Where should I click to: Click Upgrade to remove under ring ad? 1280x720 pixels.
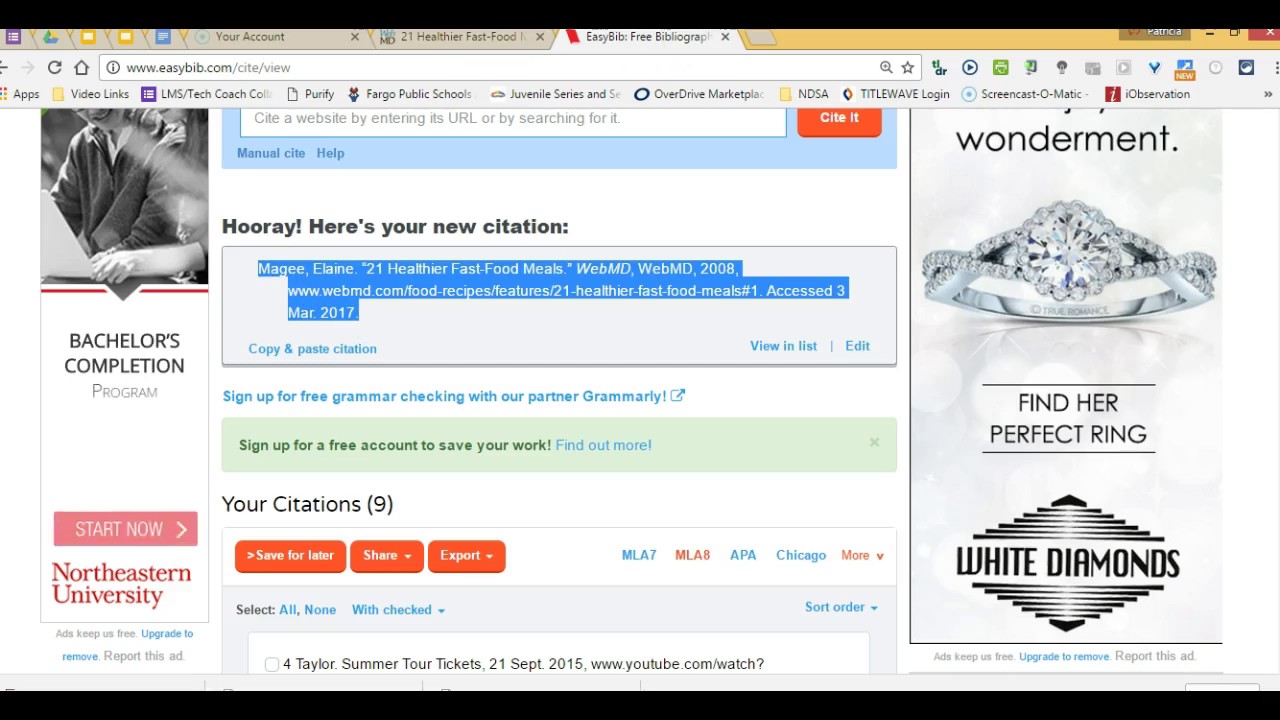pos(1064,656)
